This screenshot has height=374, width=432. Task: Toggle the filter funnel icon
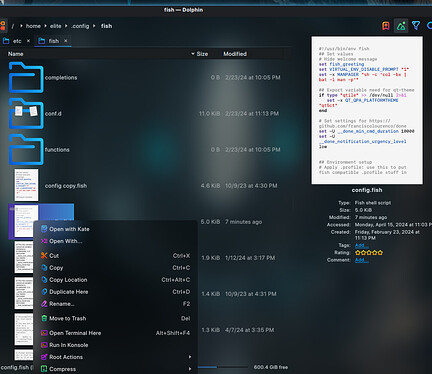click(x=416, y=26)
